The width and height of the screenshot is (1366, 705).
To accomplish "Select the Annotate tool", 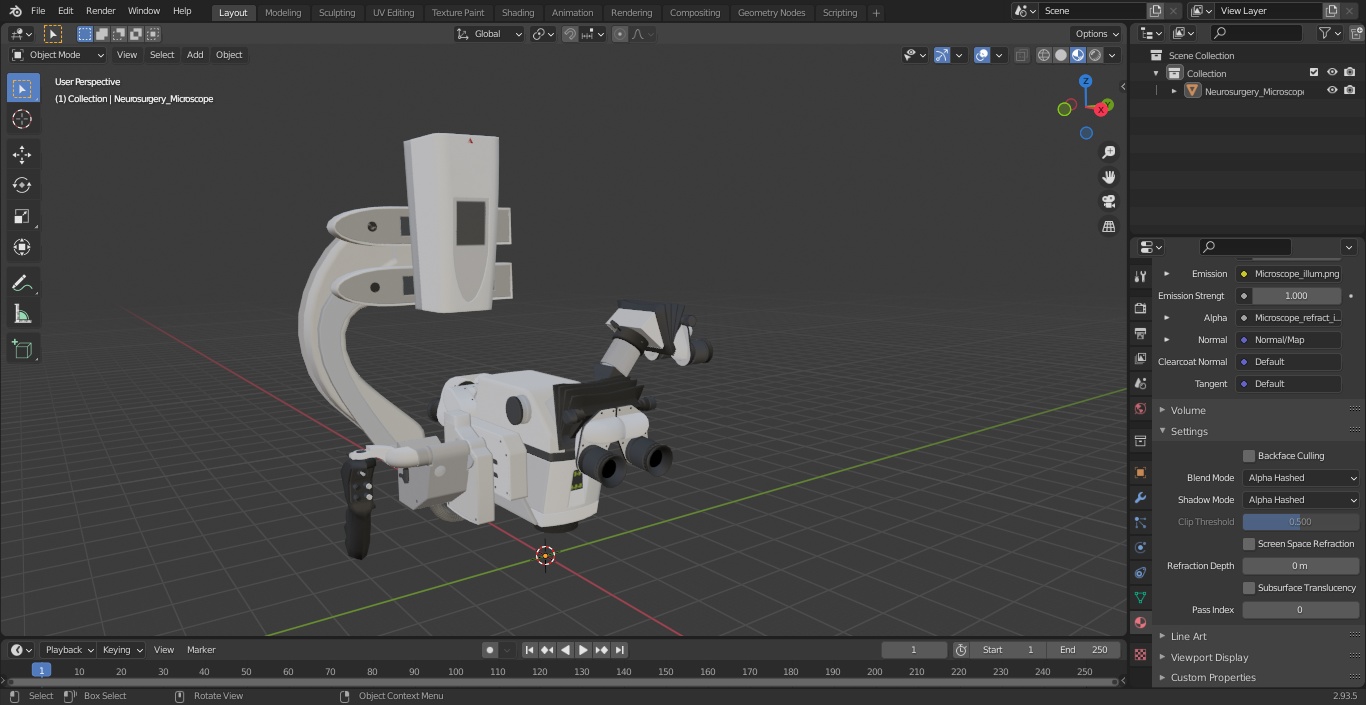I will coord(22,284).
